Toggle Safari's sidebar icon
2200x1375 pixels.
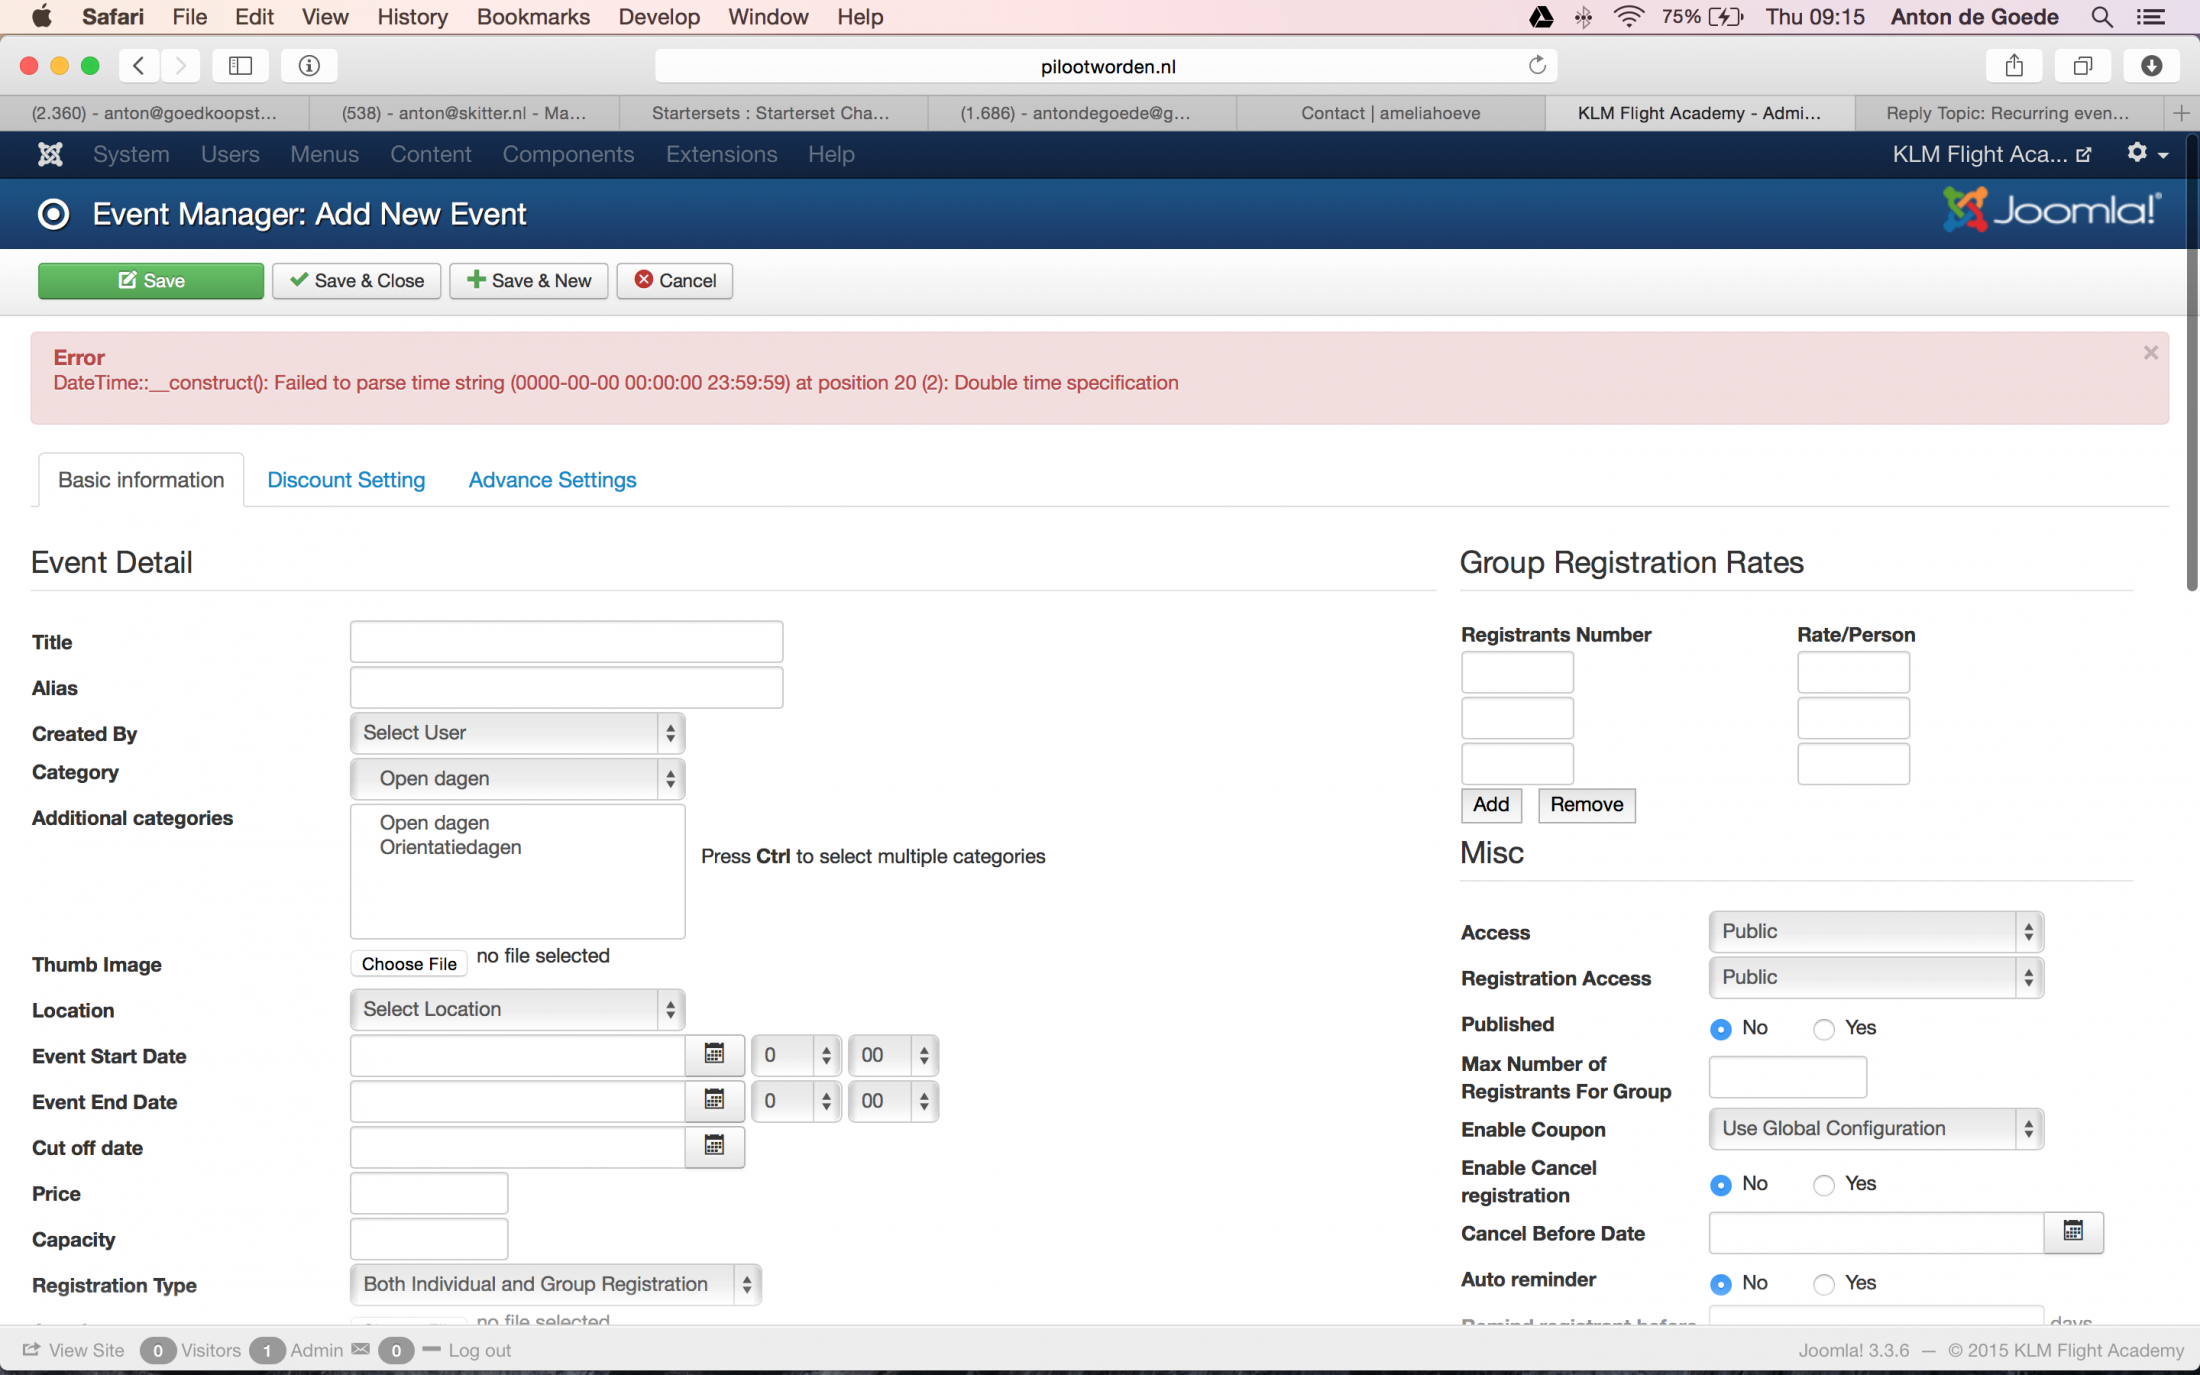click(x=240, y=66)
